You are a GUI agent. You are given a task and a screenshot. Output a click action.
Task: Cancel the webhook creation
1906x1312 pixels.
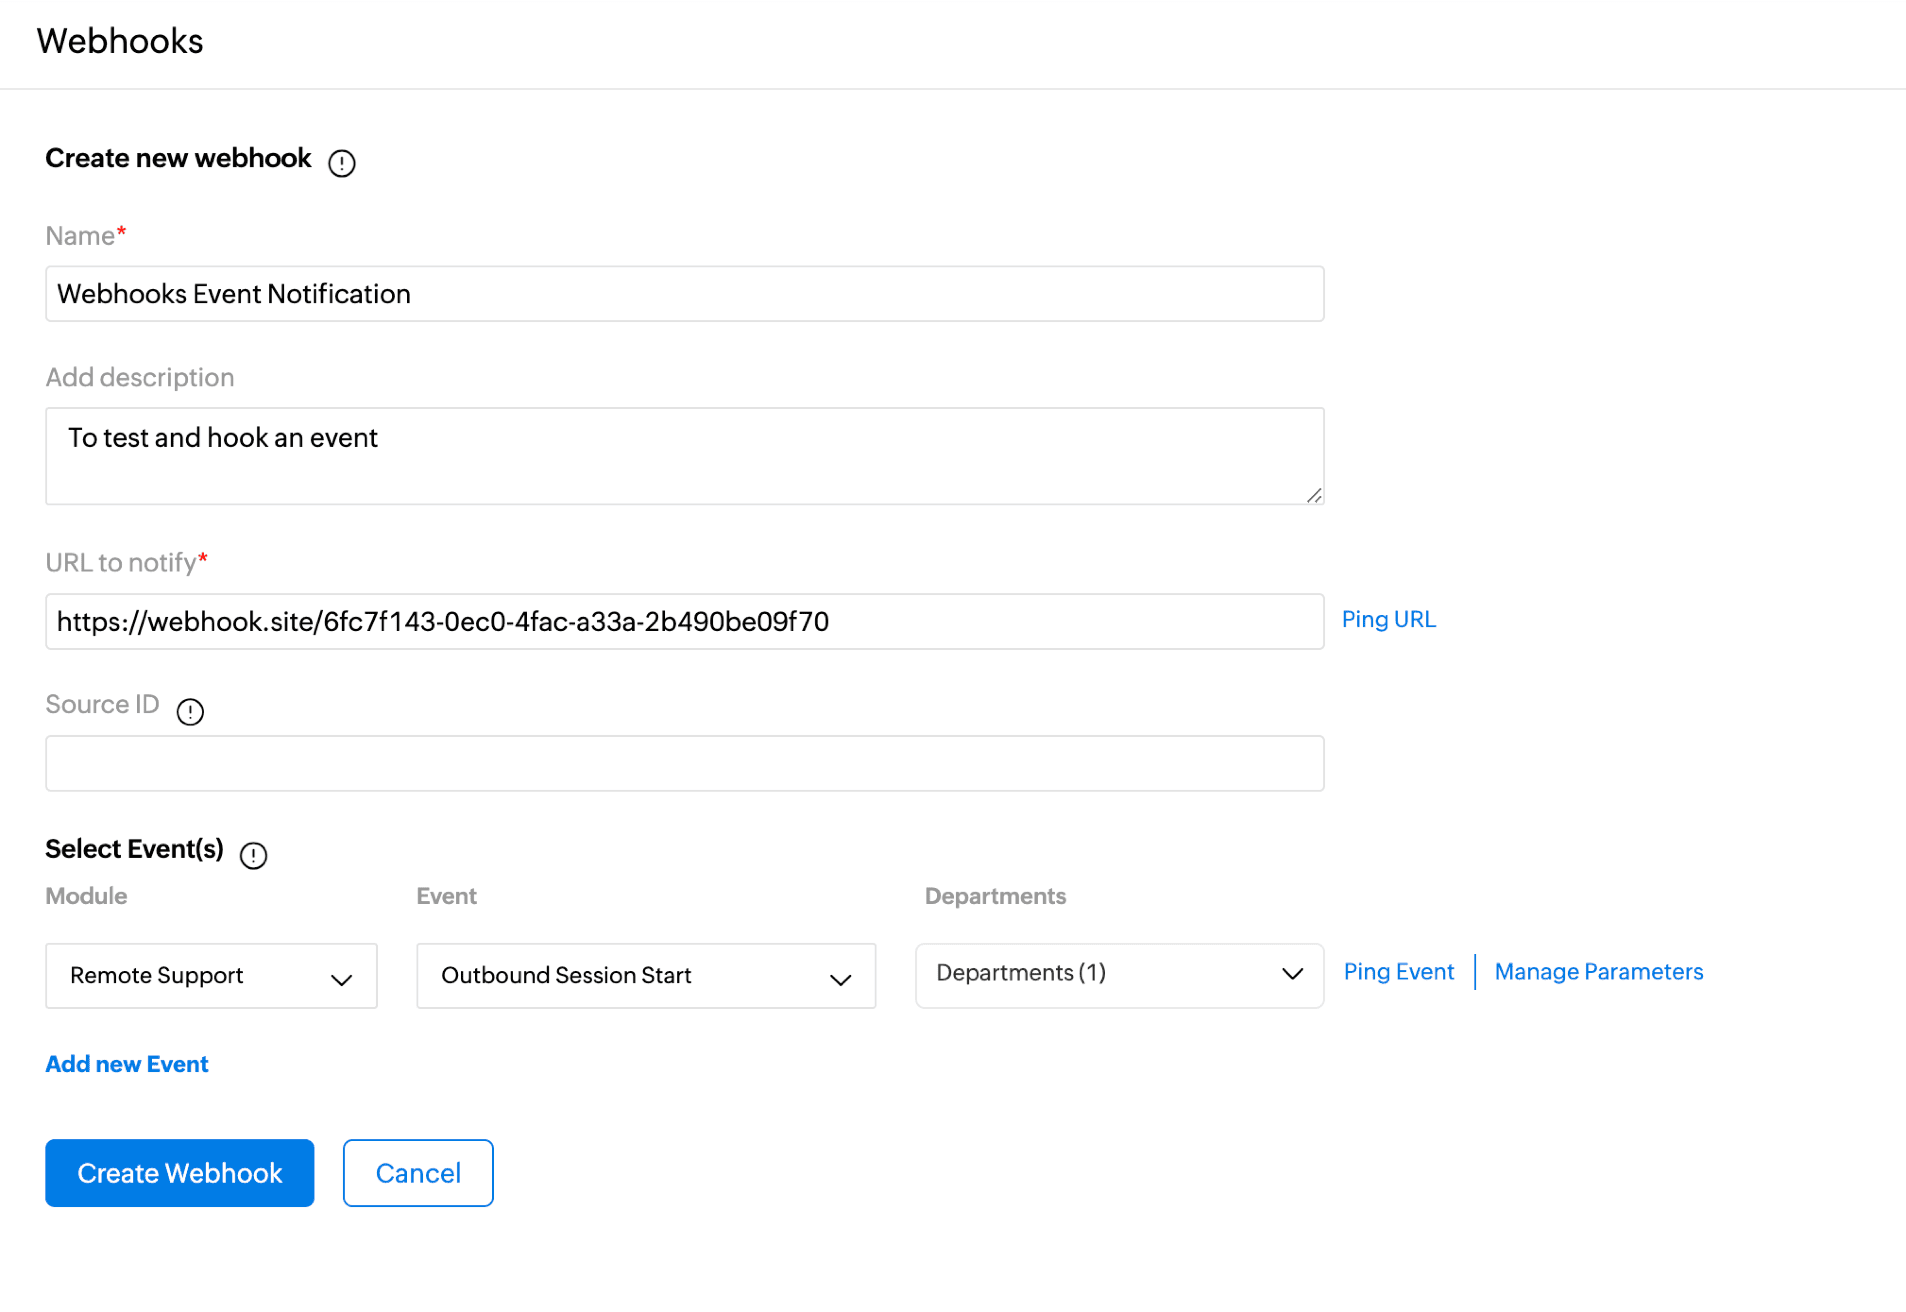418,1173
